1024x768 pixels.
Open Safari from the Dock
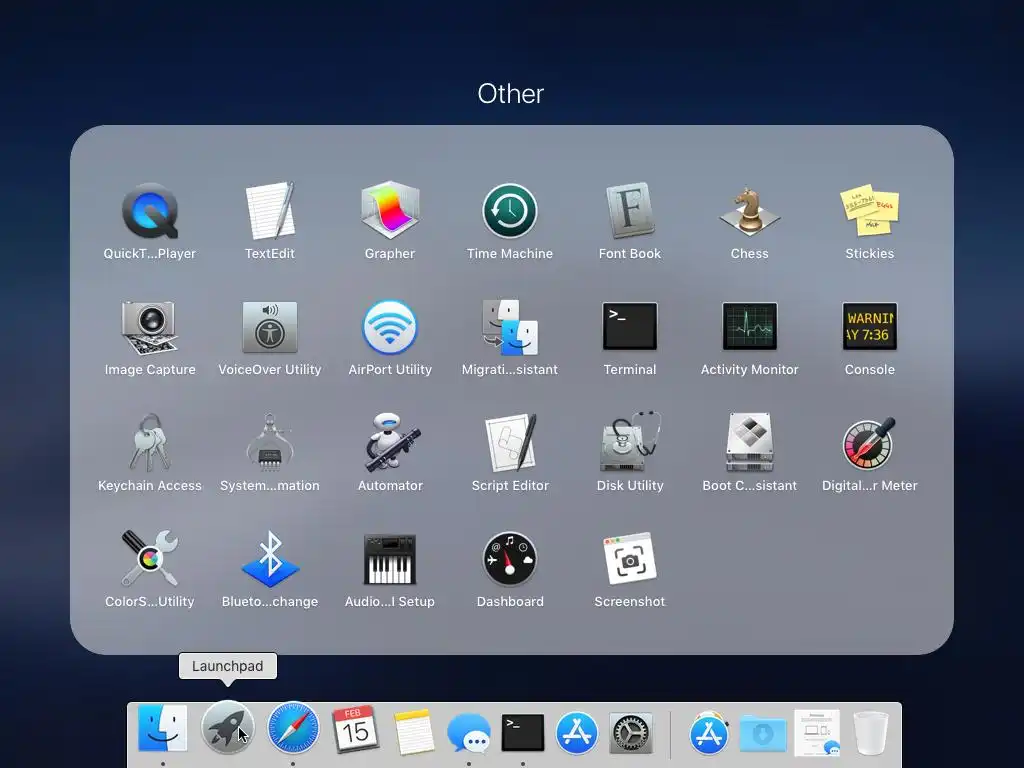293,728
